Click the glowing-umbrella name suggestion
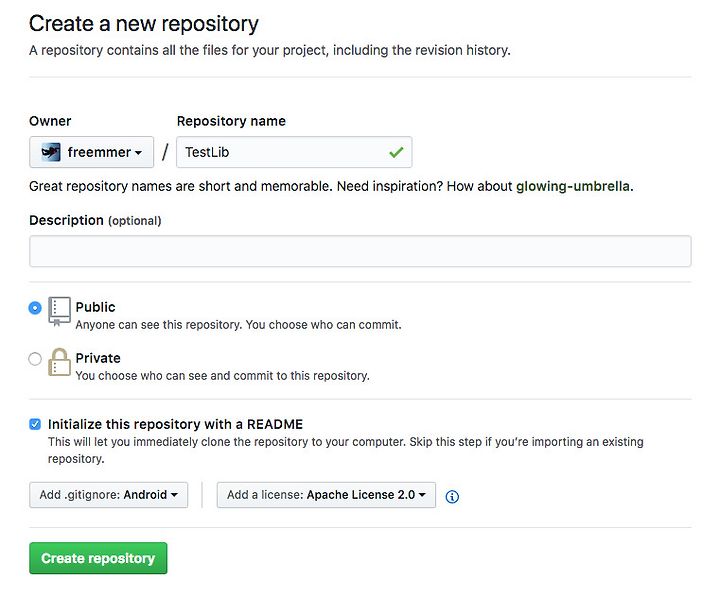 [573, 186]
